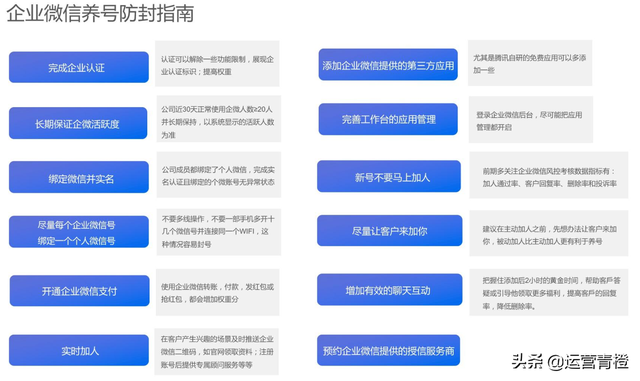Click description starting 建议在主动加人之前
Viewport: 640px width, 381px height.
pyautogui.click(x=549, y=233)
